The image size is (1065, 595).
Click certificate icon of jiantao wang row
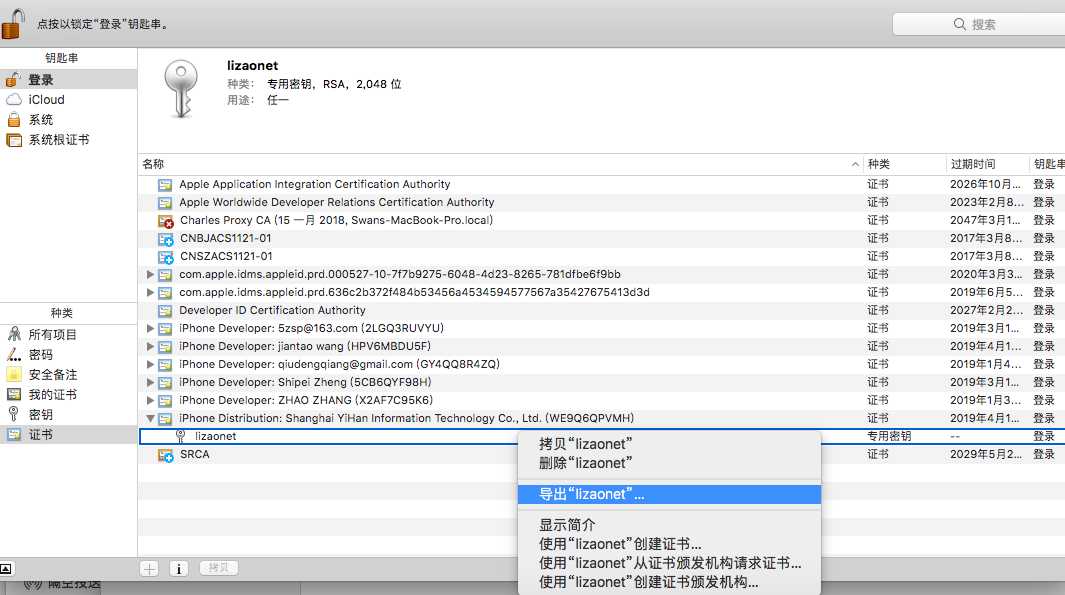click(x=165, y=346)
